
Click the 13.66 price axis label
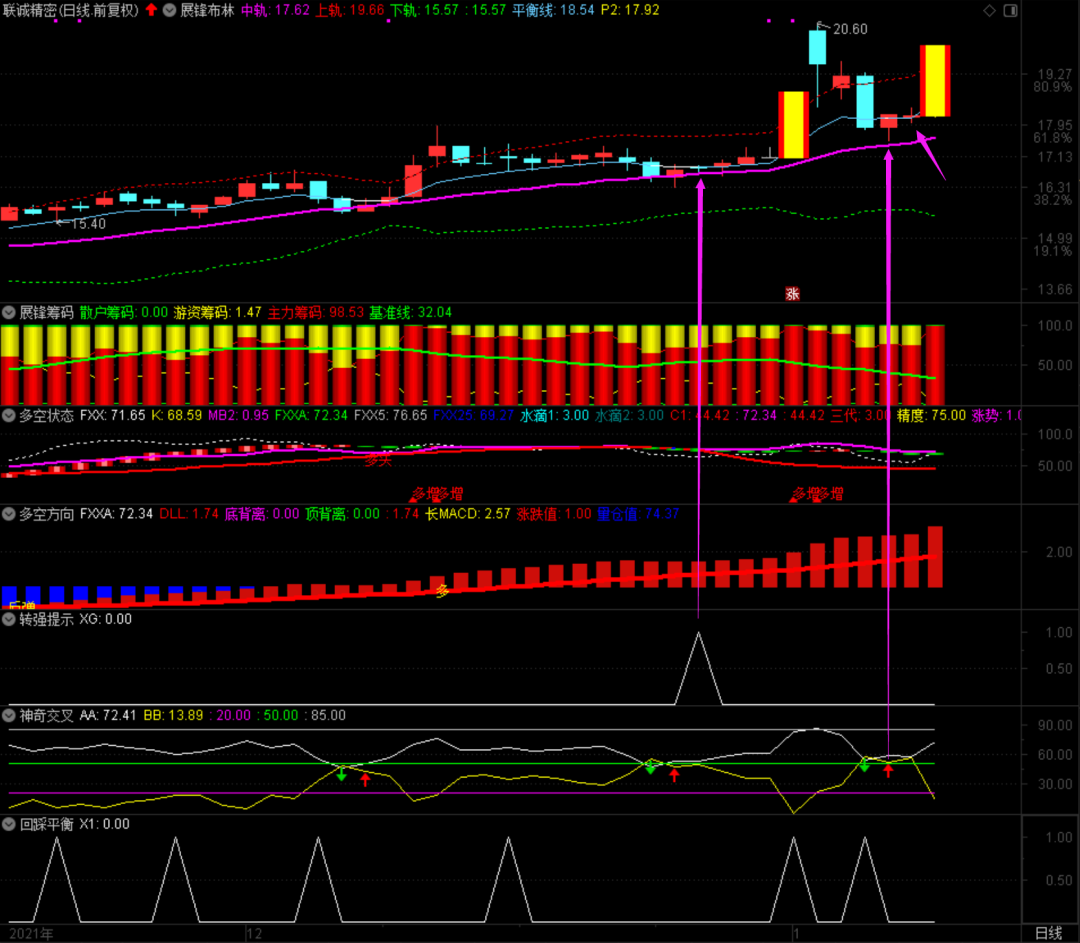(1055, 289)
